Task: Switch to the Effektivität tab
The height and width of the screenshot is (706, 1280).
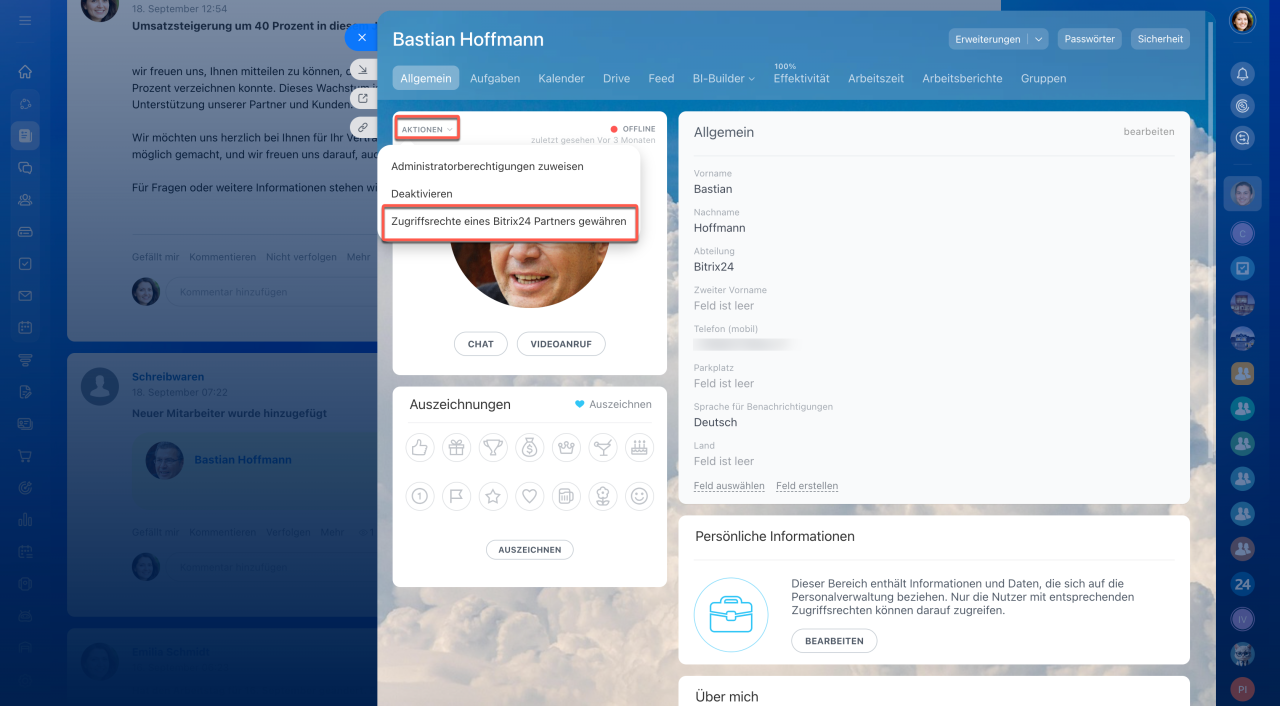Action: click(x=801, y=78)
